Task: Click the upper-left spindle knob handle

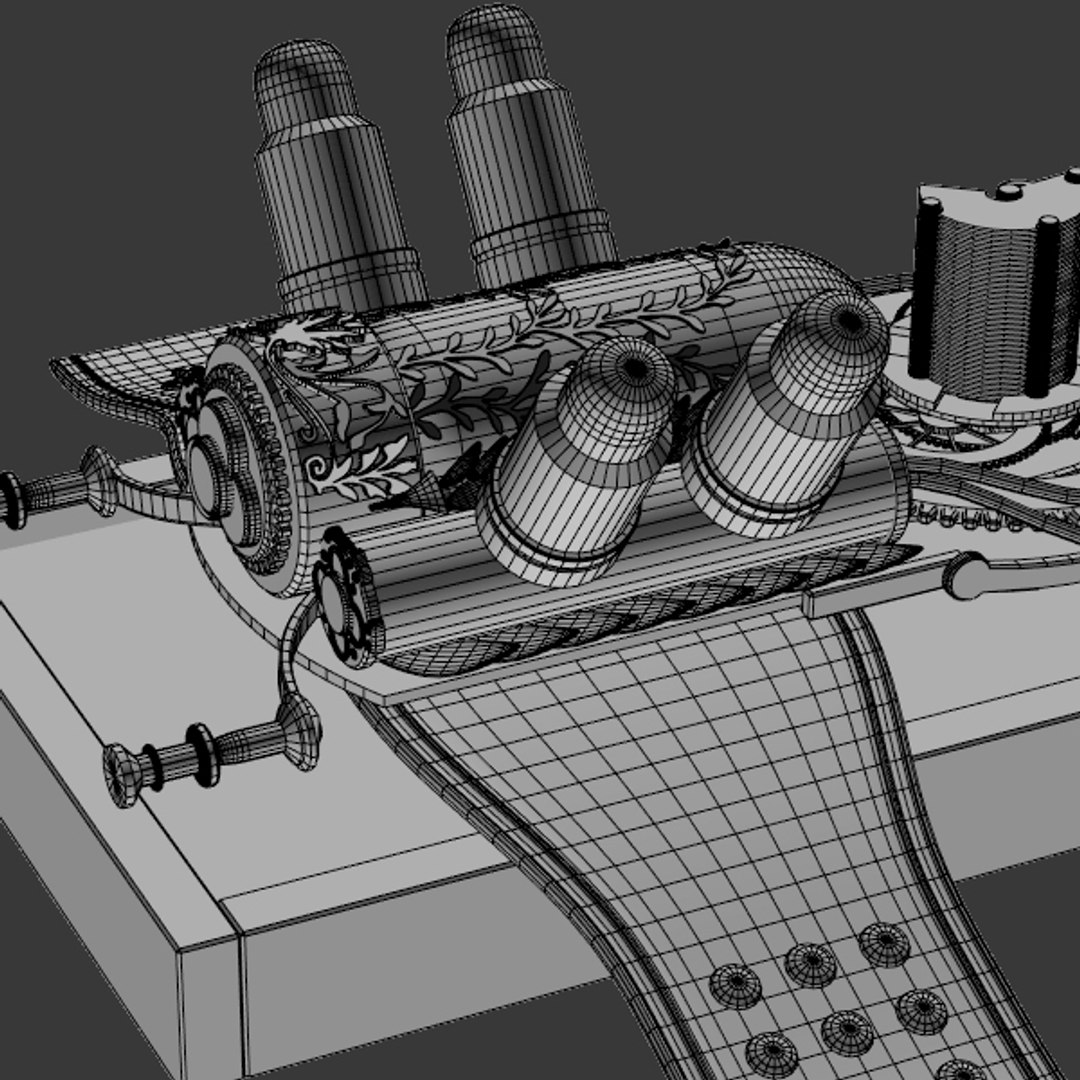Action: [x=55, y=488]
